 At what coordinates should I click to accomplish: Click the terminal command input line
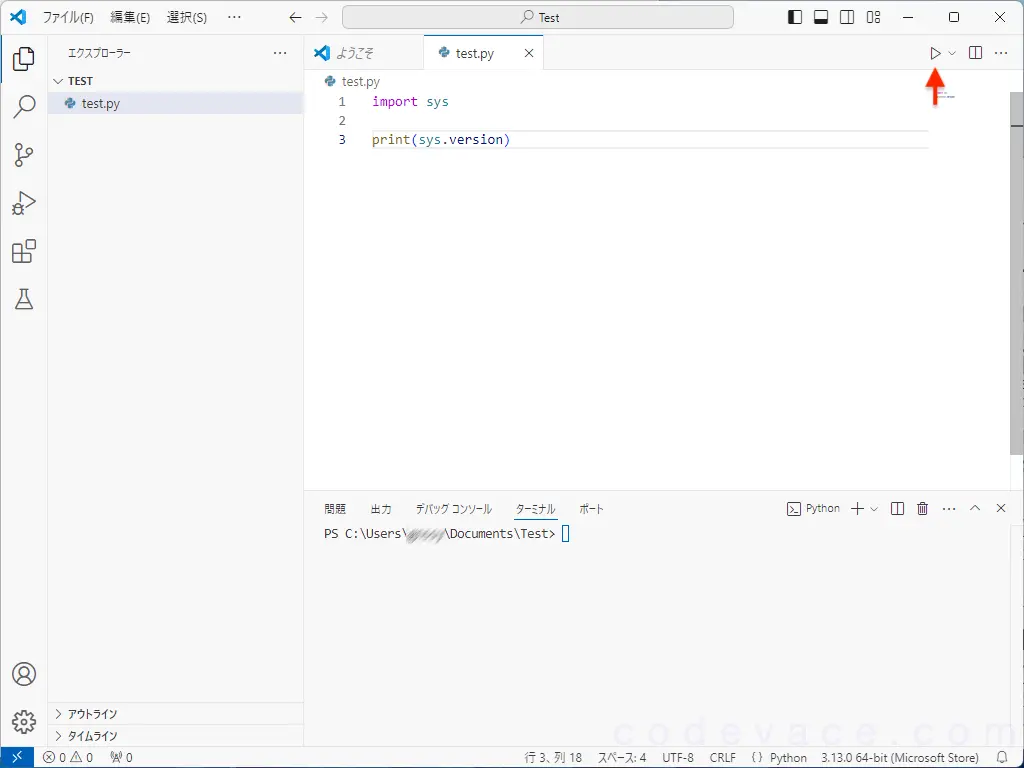click(564, 533)
